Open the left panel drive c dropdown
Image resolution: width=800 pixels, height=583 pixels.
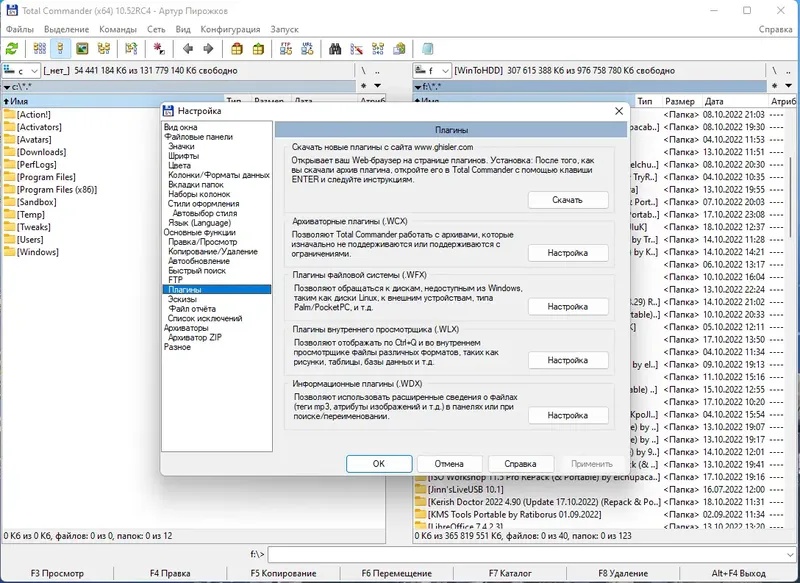tap(21, 70)
